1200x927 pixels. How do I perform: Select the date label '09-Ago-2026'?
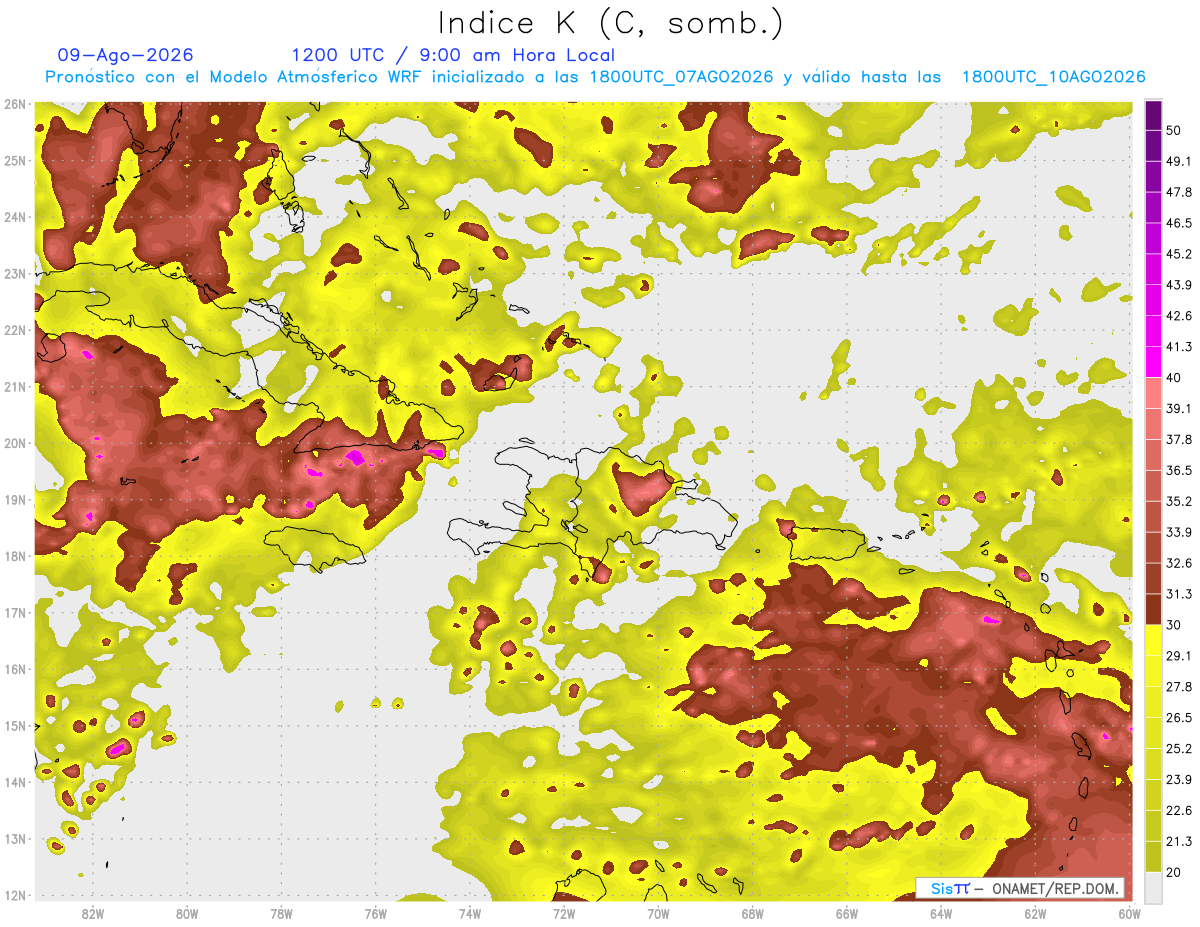[x=126, y=55]
